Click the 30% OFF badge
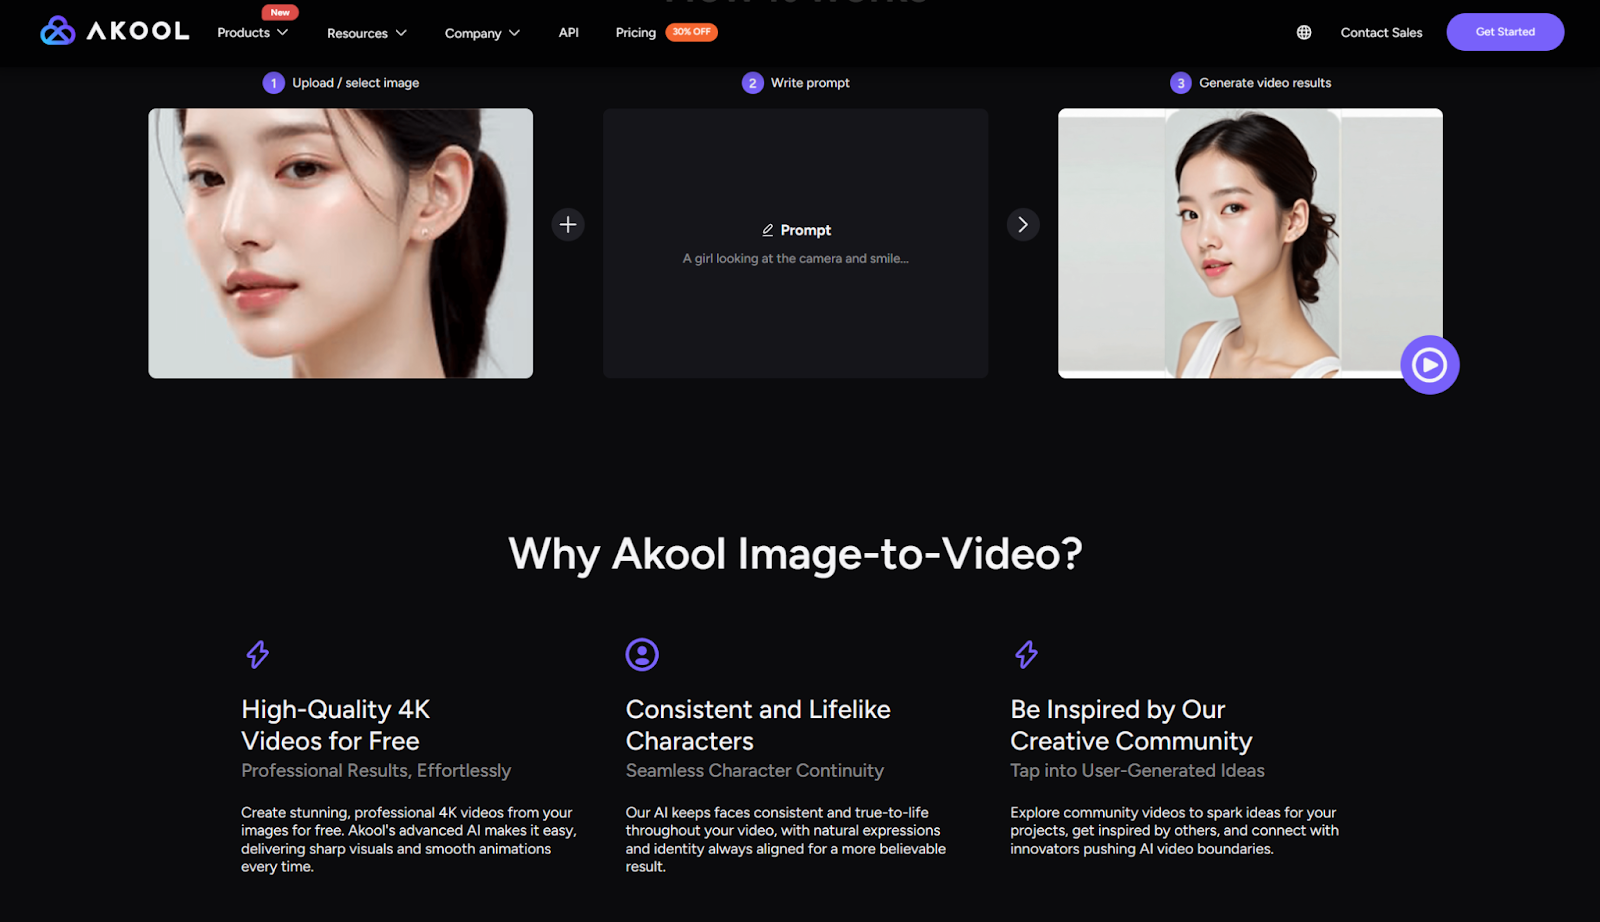 pos(692,32)
